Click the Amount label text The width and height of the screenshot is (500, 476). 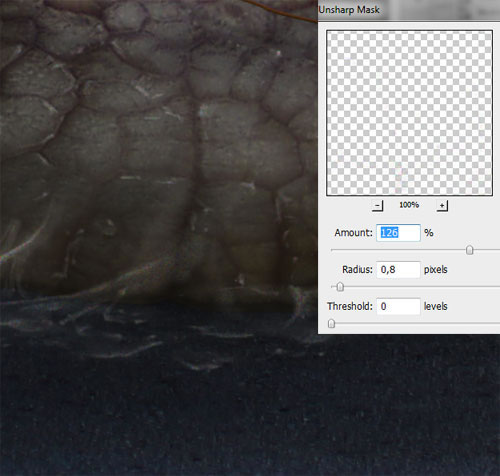pyautogui.click(x=353, y=233)
